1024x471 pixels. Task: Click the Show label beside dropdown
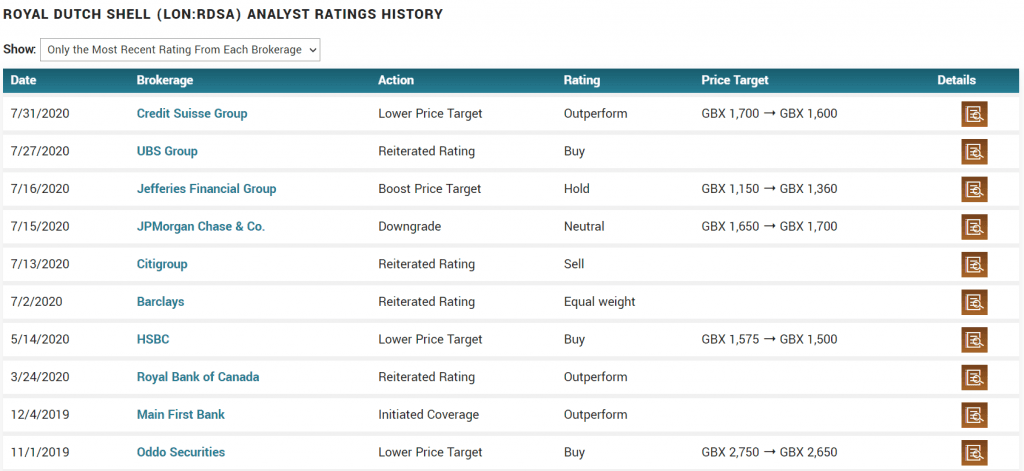tap(19, 50)
